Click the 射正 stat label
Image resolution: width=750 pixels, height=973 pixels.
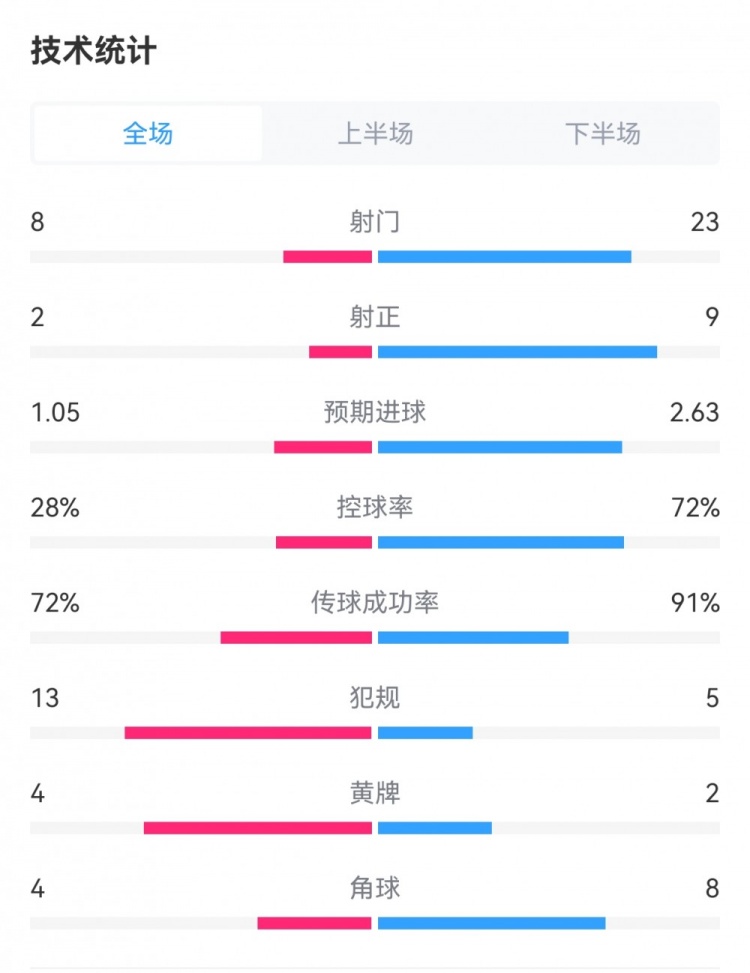[x=375, y=317]
